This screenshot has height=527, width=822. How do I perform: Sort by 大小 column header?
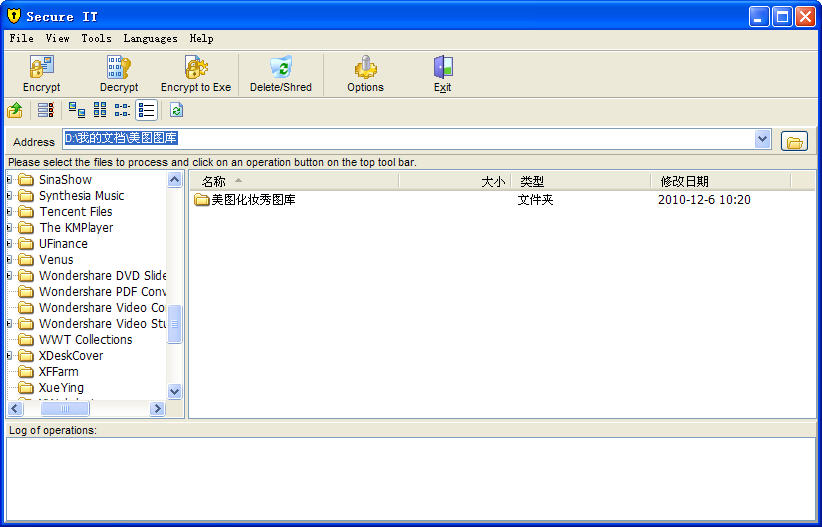click(x=455, y=181)
